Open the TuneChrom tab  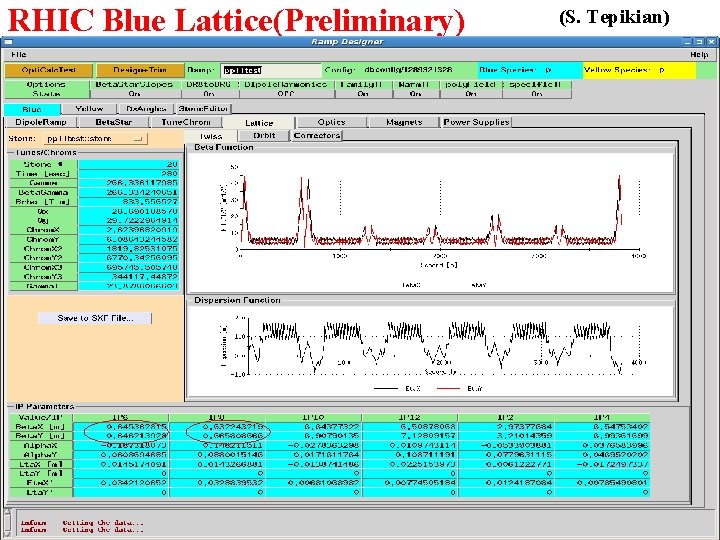pos(186,122)
